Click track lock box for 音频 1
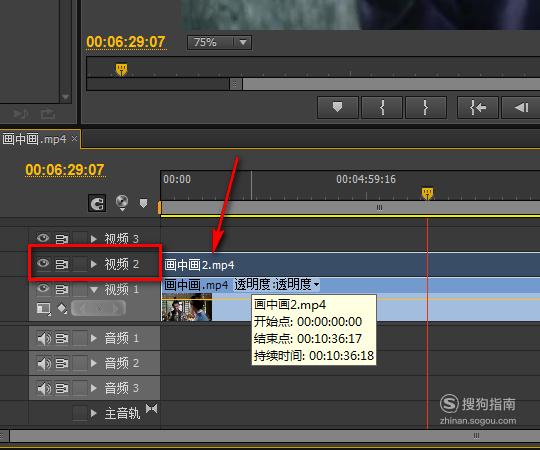The height and width of the screenshot is (450, 540). point(80,338)
